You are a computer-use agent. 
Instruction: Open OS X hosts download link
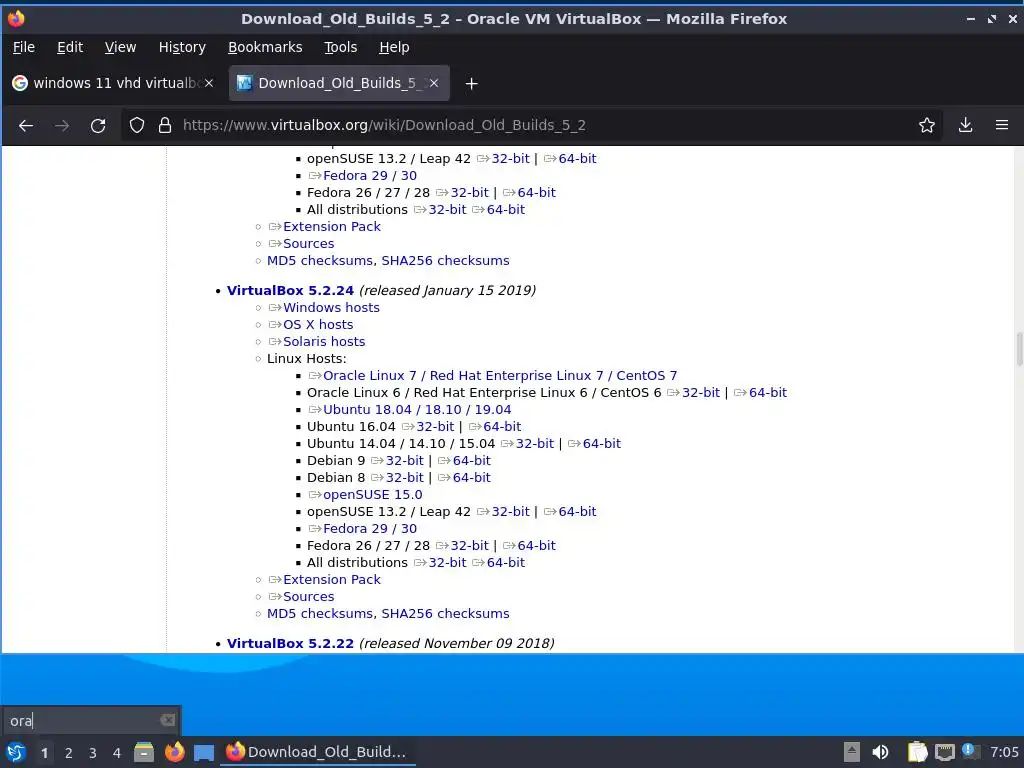click(x=318, y=325)
